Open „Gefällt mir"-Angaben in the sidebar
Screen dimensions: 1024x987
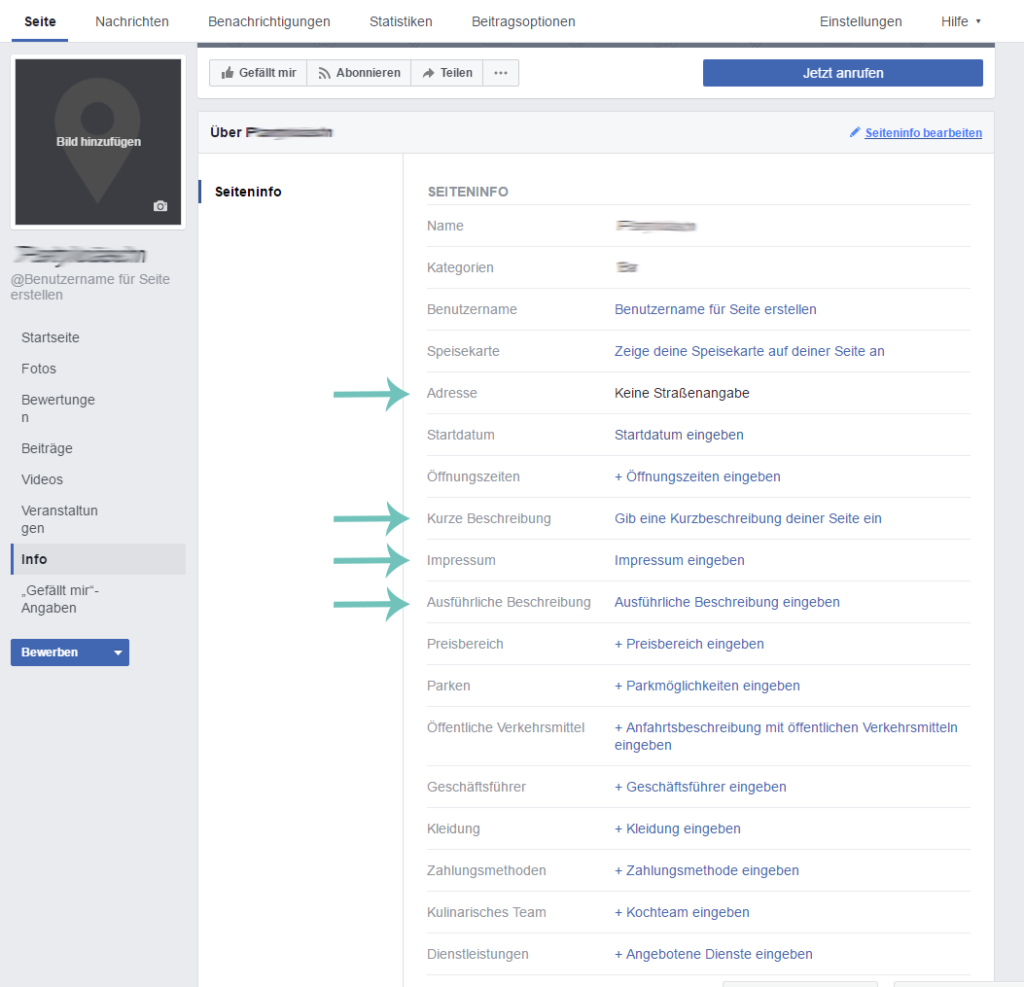click(x=59, y=599)
